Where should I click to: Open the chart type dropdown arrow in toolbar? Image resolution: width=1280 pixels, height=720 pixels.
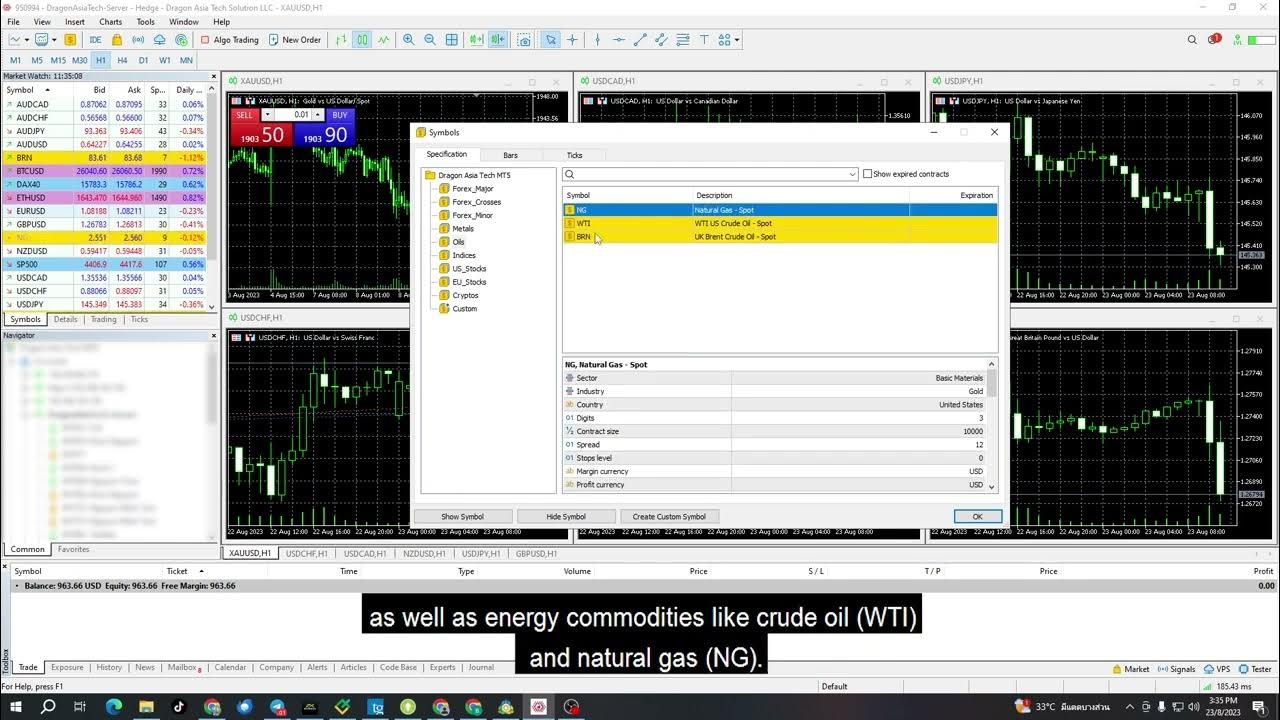27,40
